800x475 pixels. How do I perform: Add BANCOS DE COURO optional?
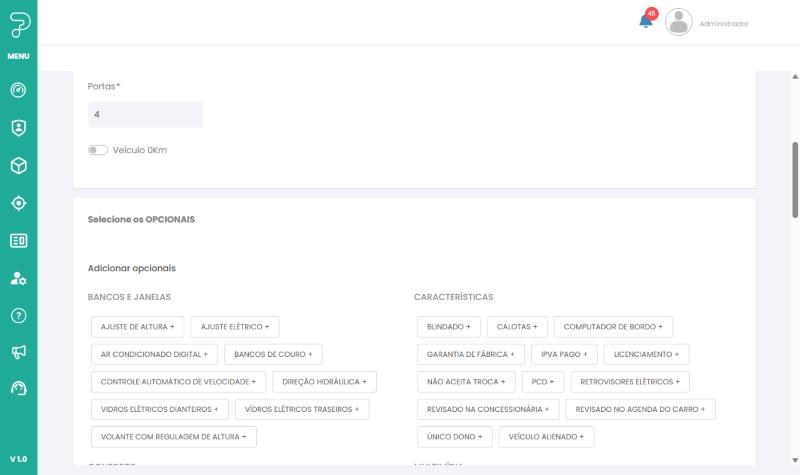pyautogui.click(x=273, y=354)
